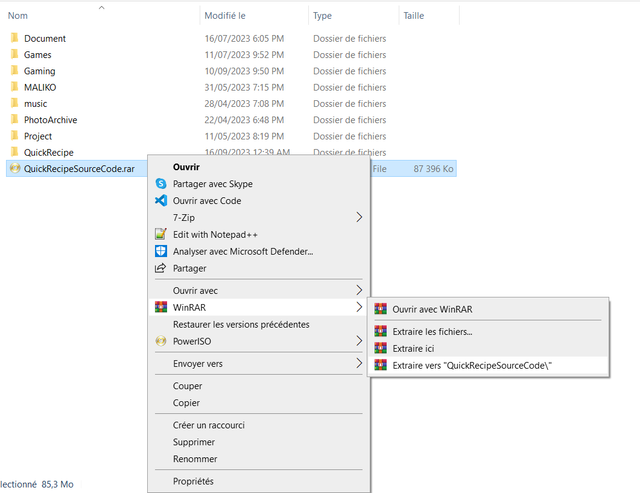Select Extraire ici in WinRAR submenu
Image resolution: width=640 pixels, height=493 pixels.
[x=413, y=348]
